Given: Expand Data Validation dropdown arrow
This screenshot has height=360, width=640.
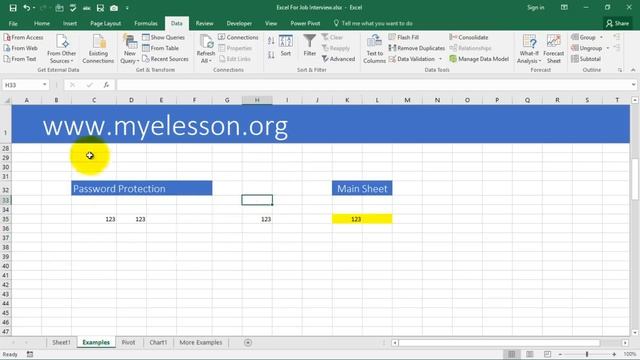Looking at the screenshot, I should coord(440,59).
